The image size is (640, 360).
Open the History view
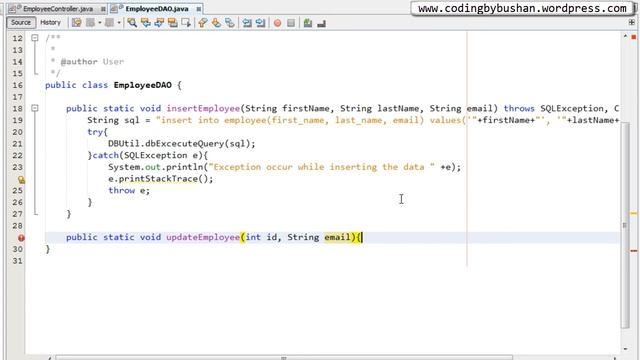click(x=50, y=22)
